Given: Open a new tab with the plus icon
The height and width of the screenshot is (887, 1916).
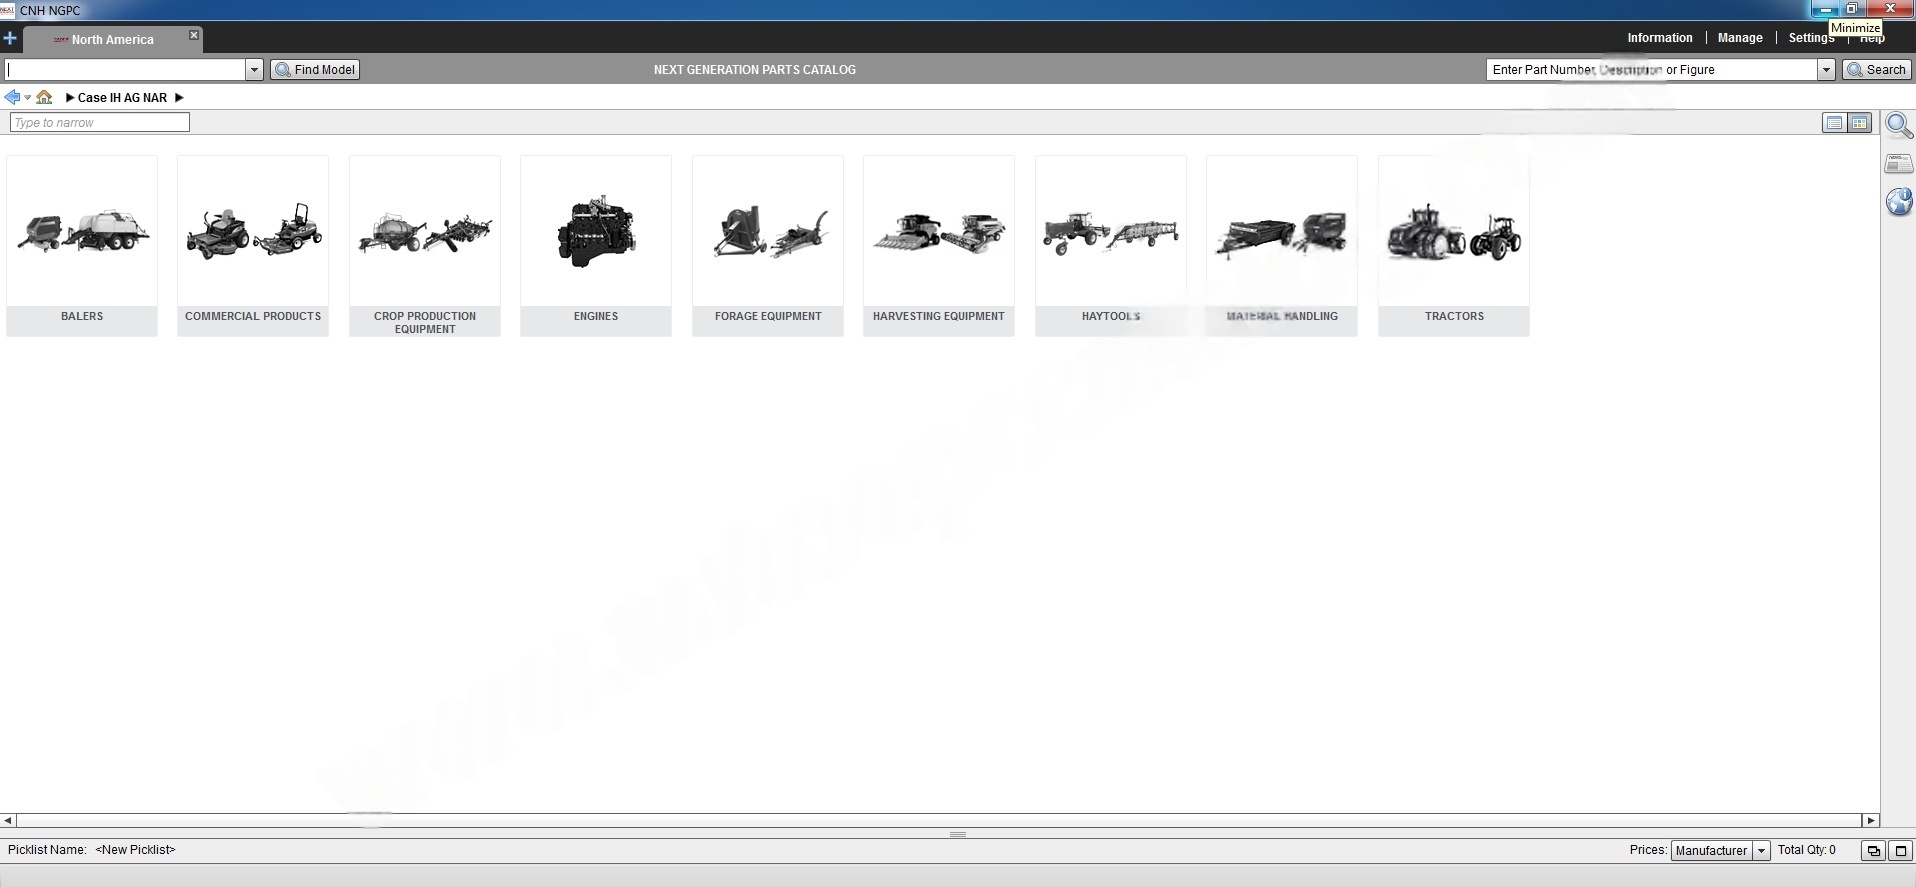Looking at the screenshot, I should (x=10, y=39).
